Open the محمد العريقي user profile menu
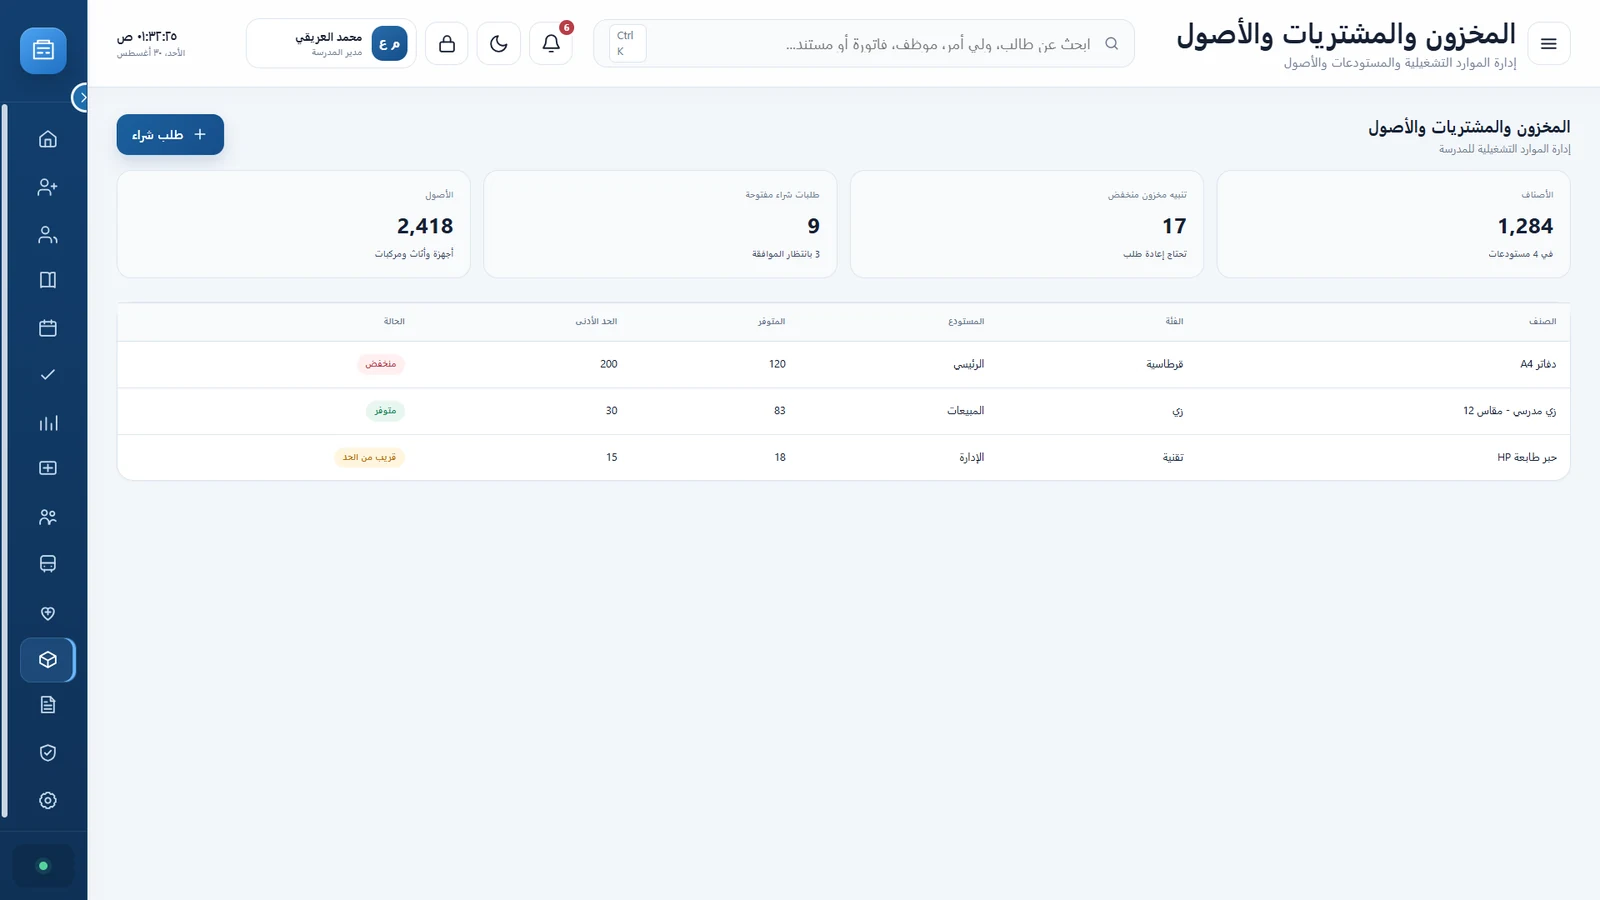Viewport: 1600px width, 900px height. (331, 44)
